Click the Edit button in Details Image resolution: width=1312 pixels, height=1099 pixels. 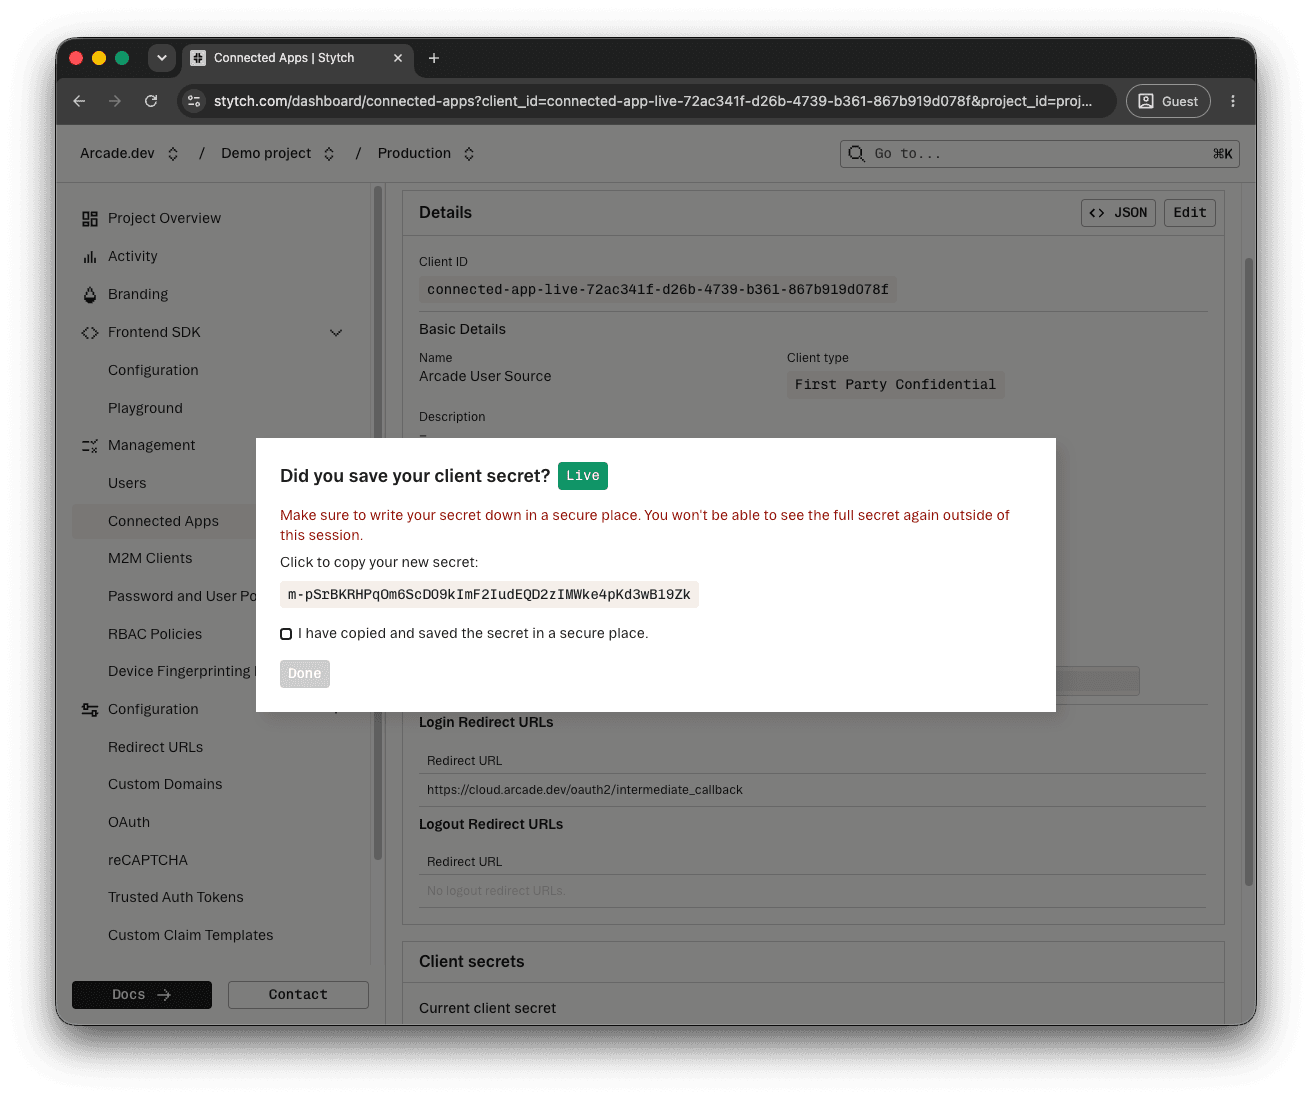click(x=1190, y=213)
